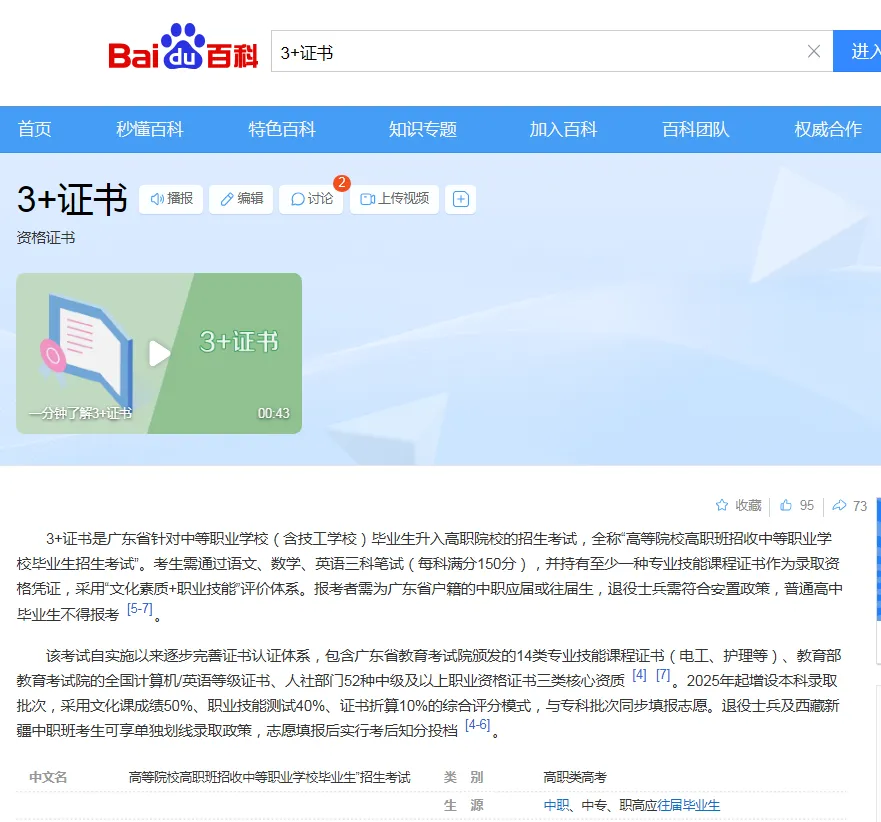Click the 3+证书 page title heading
The width and height of the screenshot is (881, 822).
72,199
